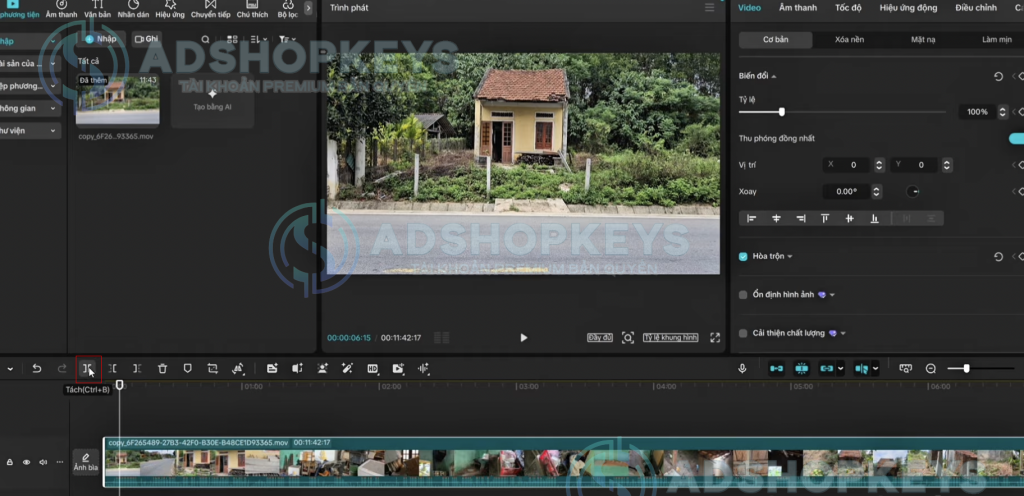
Task: Click the Nhập import button
Action: (x=102, y=39)
